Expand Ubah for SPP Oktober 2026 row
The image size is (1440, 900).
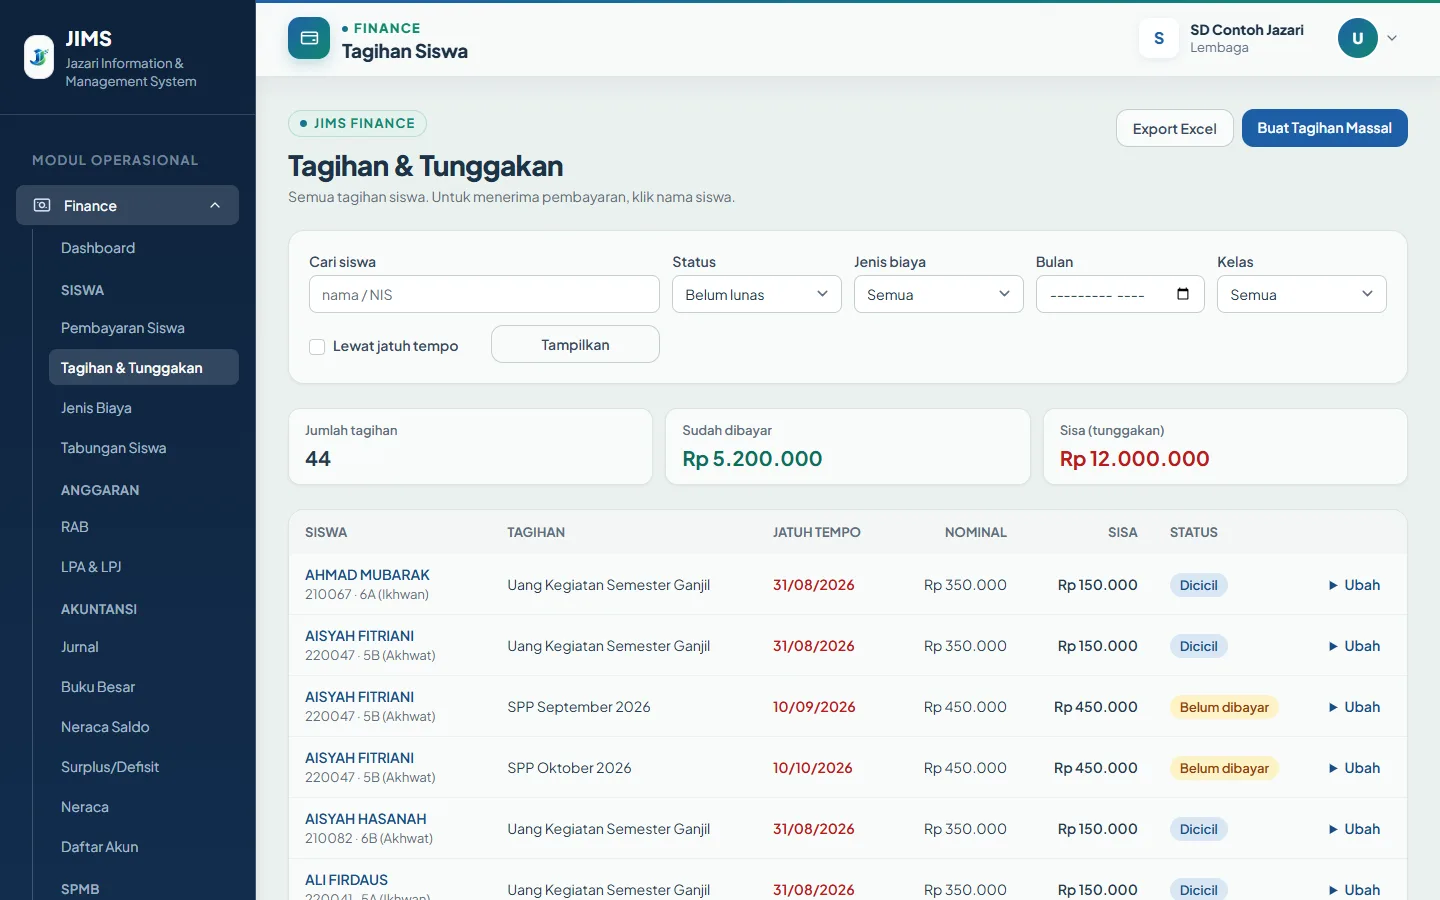tap(1354, 768)
